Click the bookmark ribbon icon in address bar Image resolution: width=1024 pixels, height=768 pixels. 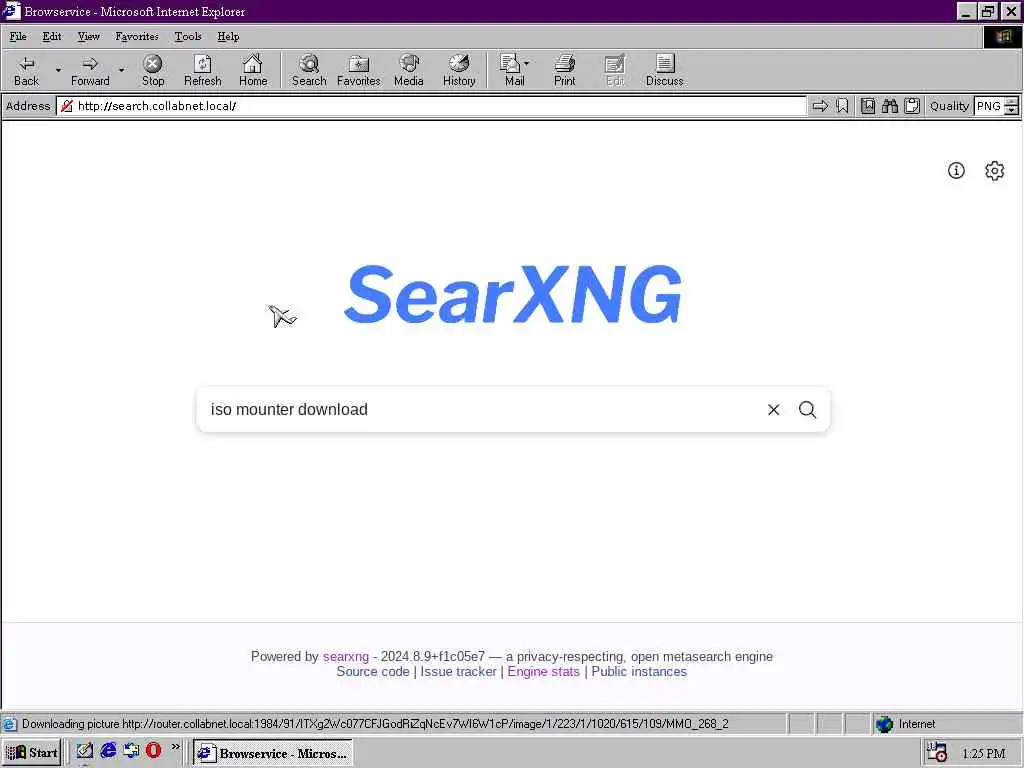842,106
